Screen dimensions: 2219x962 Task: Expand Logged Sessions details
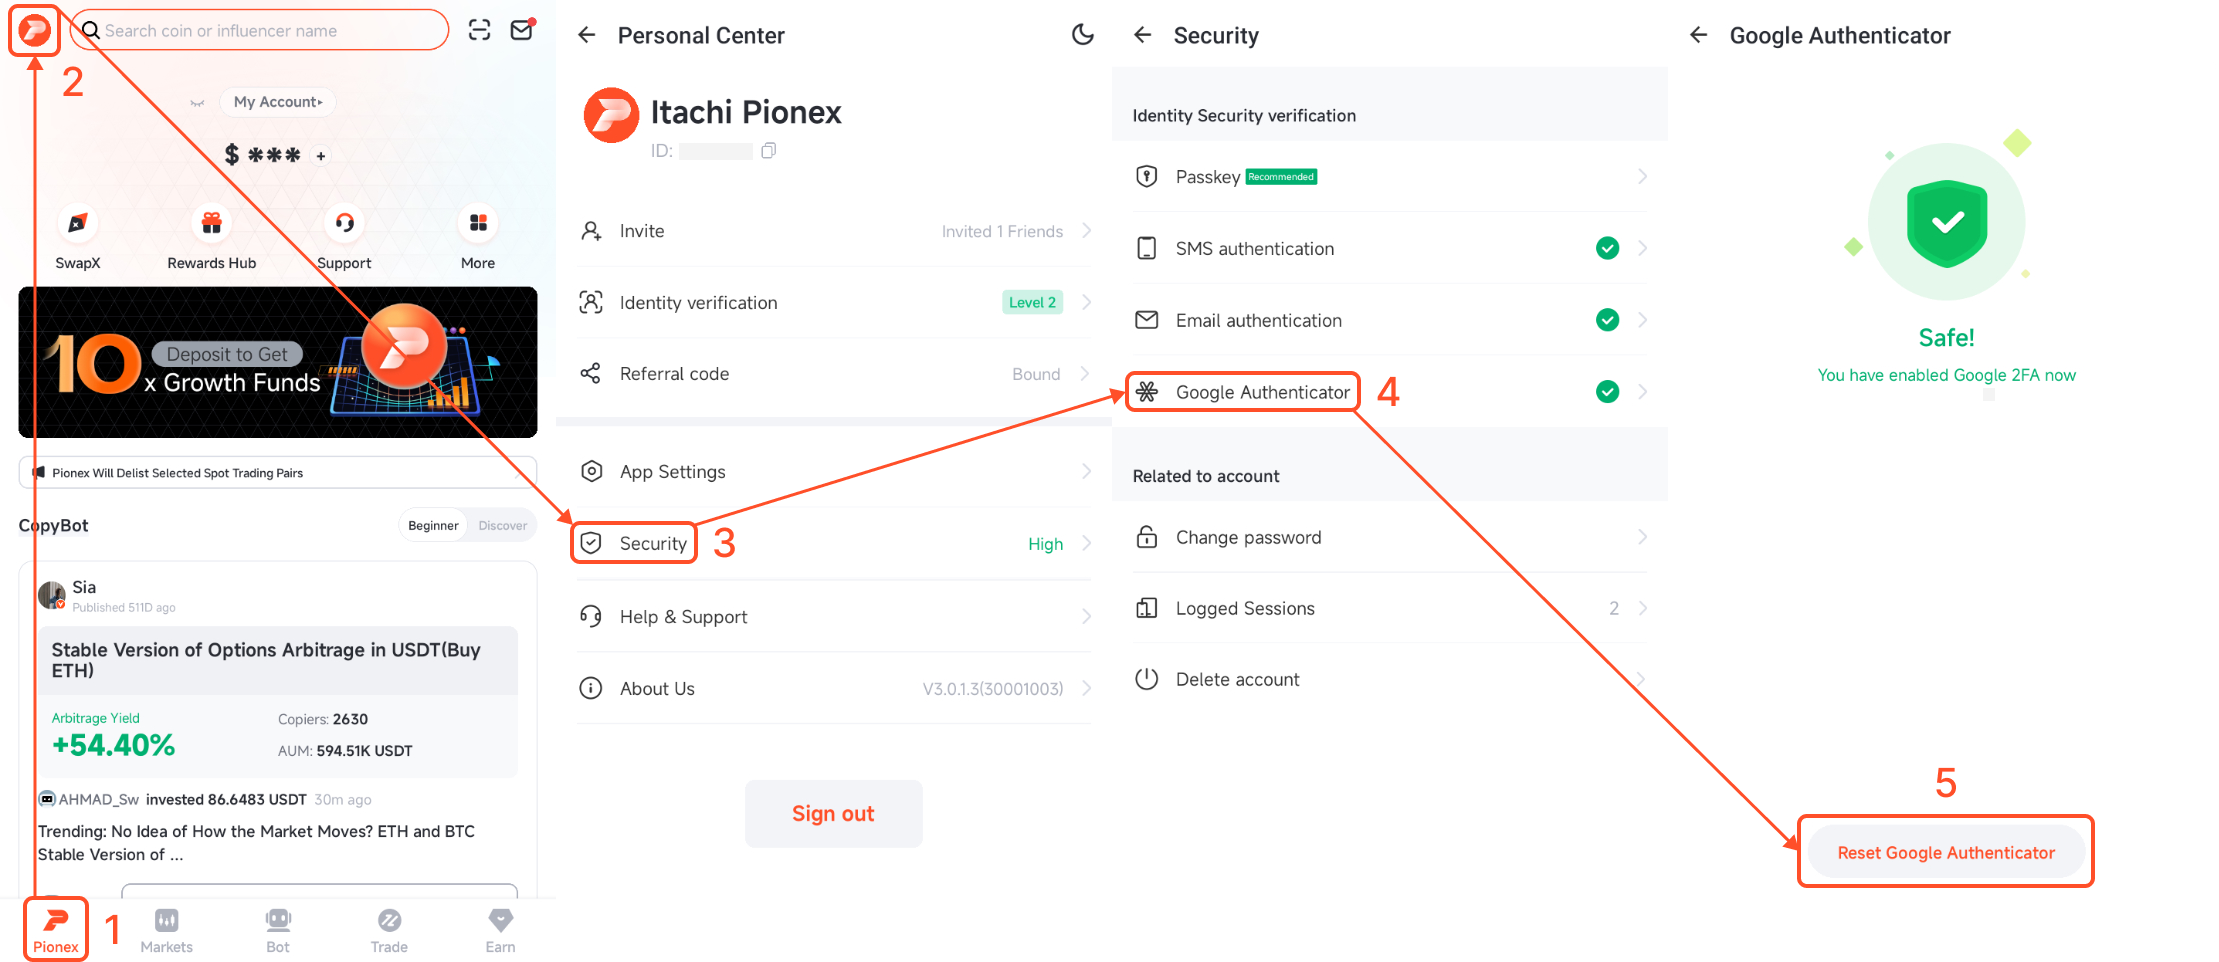(1641, 608)
